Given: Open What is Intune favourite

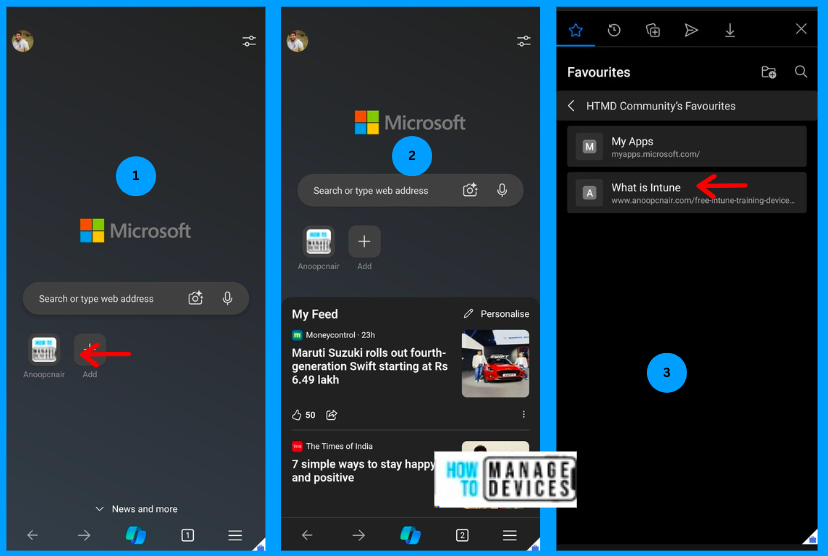Looking at the screenshot, I should (686, 193).
